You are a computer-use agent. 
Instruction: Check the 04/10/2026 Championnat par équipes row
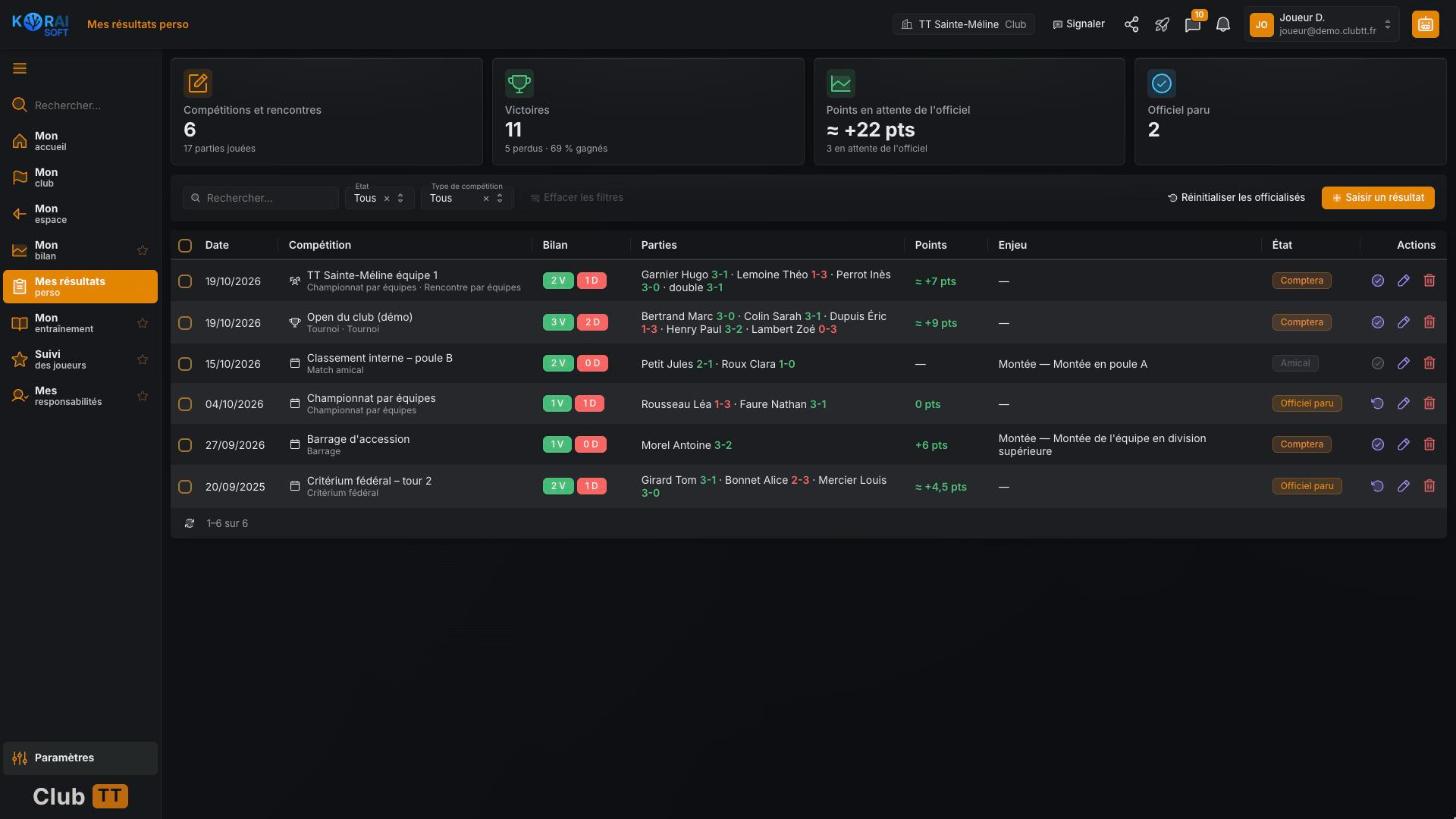coord(185,404)
